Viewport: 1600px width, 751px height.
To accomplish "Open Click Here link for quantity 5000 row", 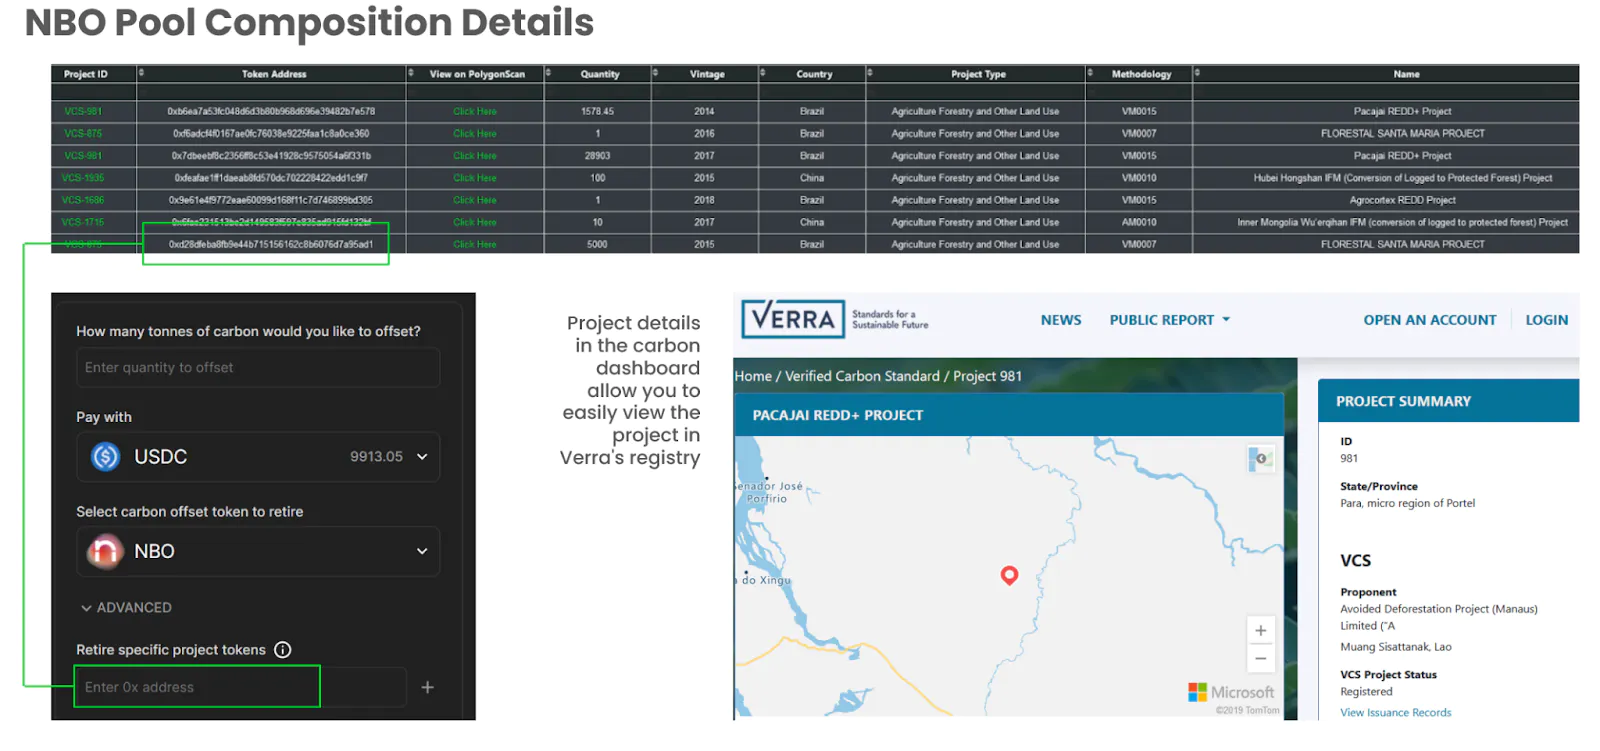I will (474, 244).
